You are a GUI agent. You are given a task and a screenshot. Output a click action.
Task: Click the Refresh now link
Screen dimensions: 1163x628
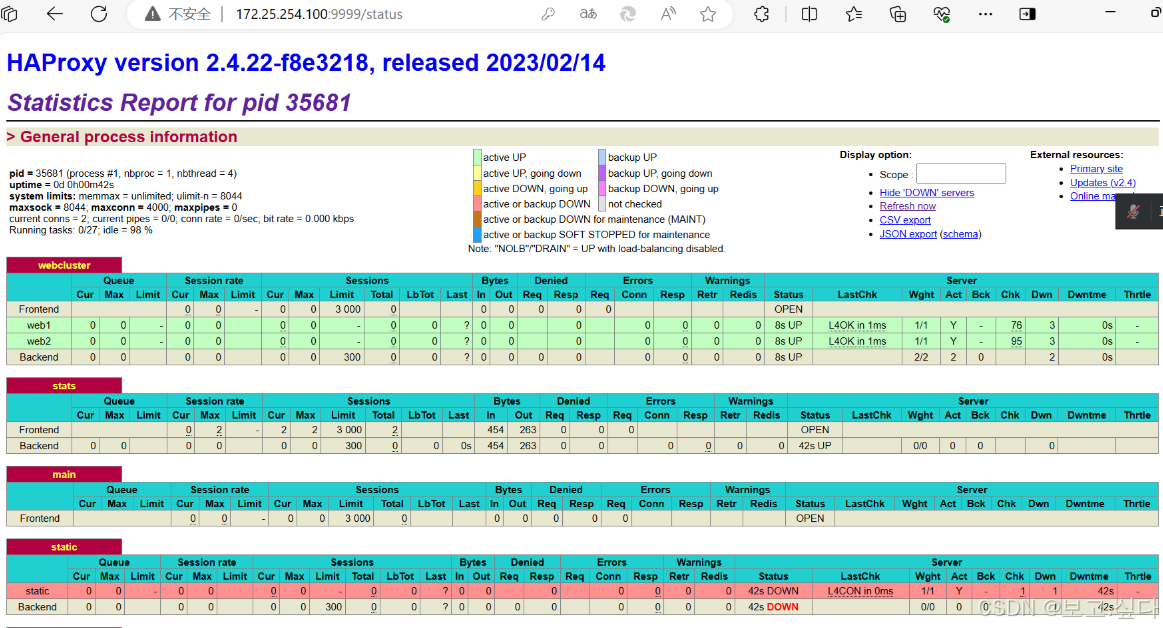click(x=907, y=206)
